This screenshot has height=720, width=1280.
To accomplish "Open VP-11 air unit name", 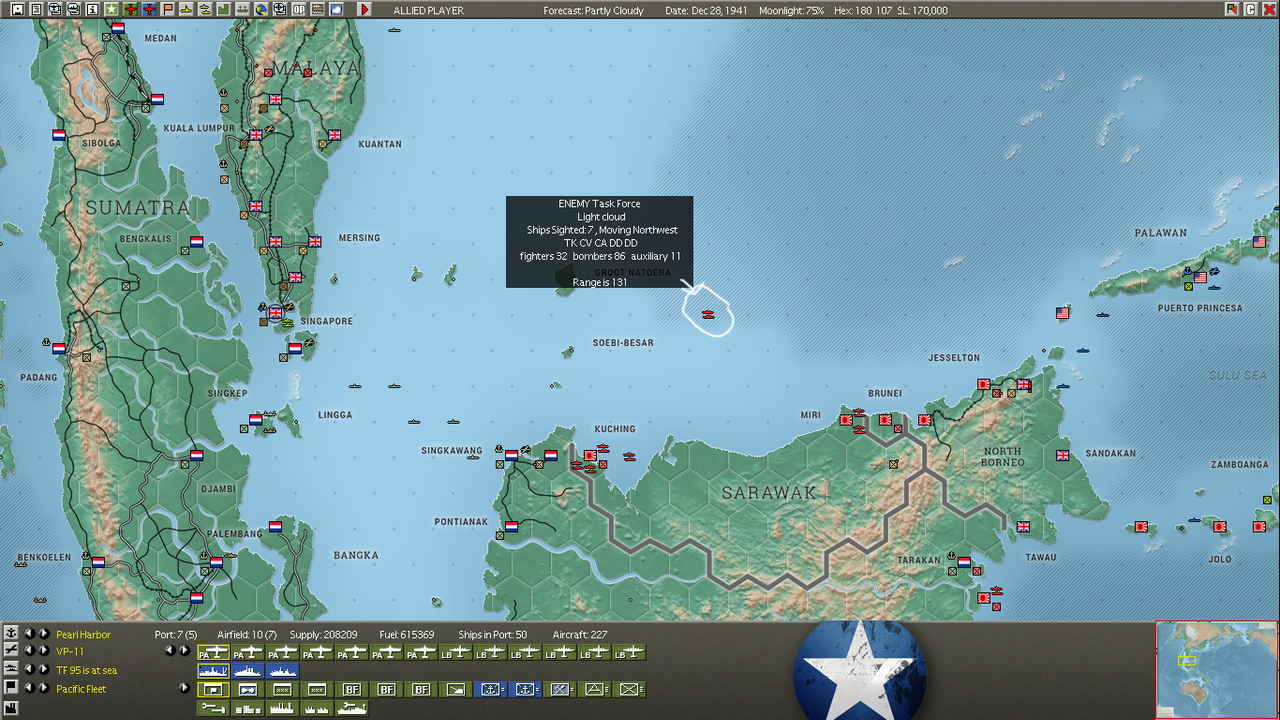I will pyautogui.click(x=70, y=652).
